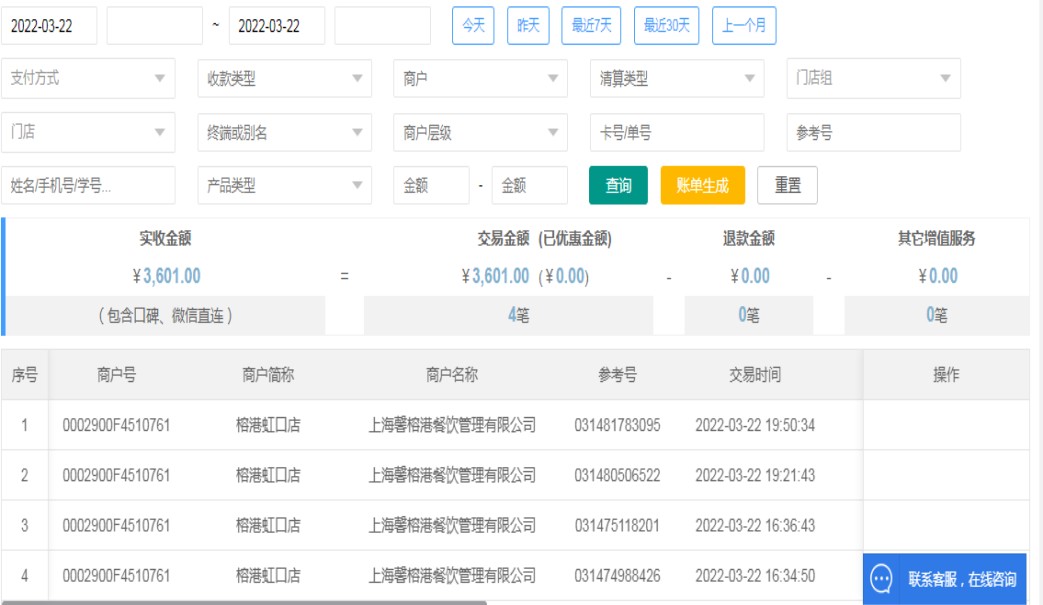Click the start date field 2022-03-22
The image size is (1043, 605).
[49, 26]
